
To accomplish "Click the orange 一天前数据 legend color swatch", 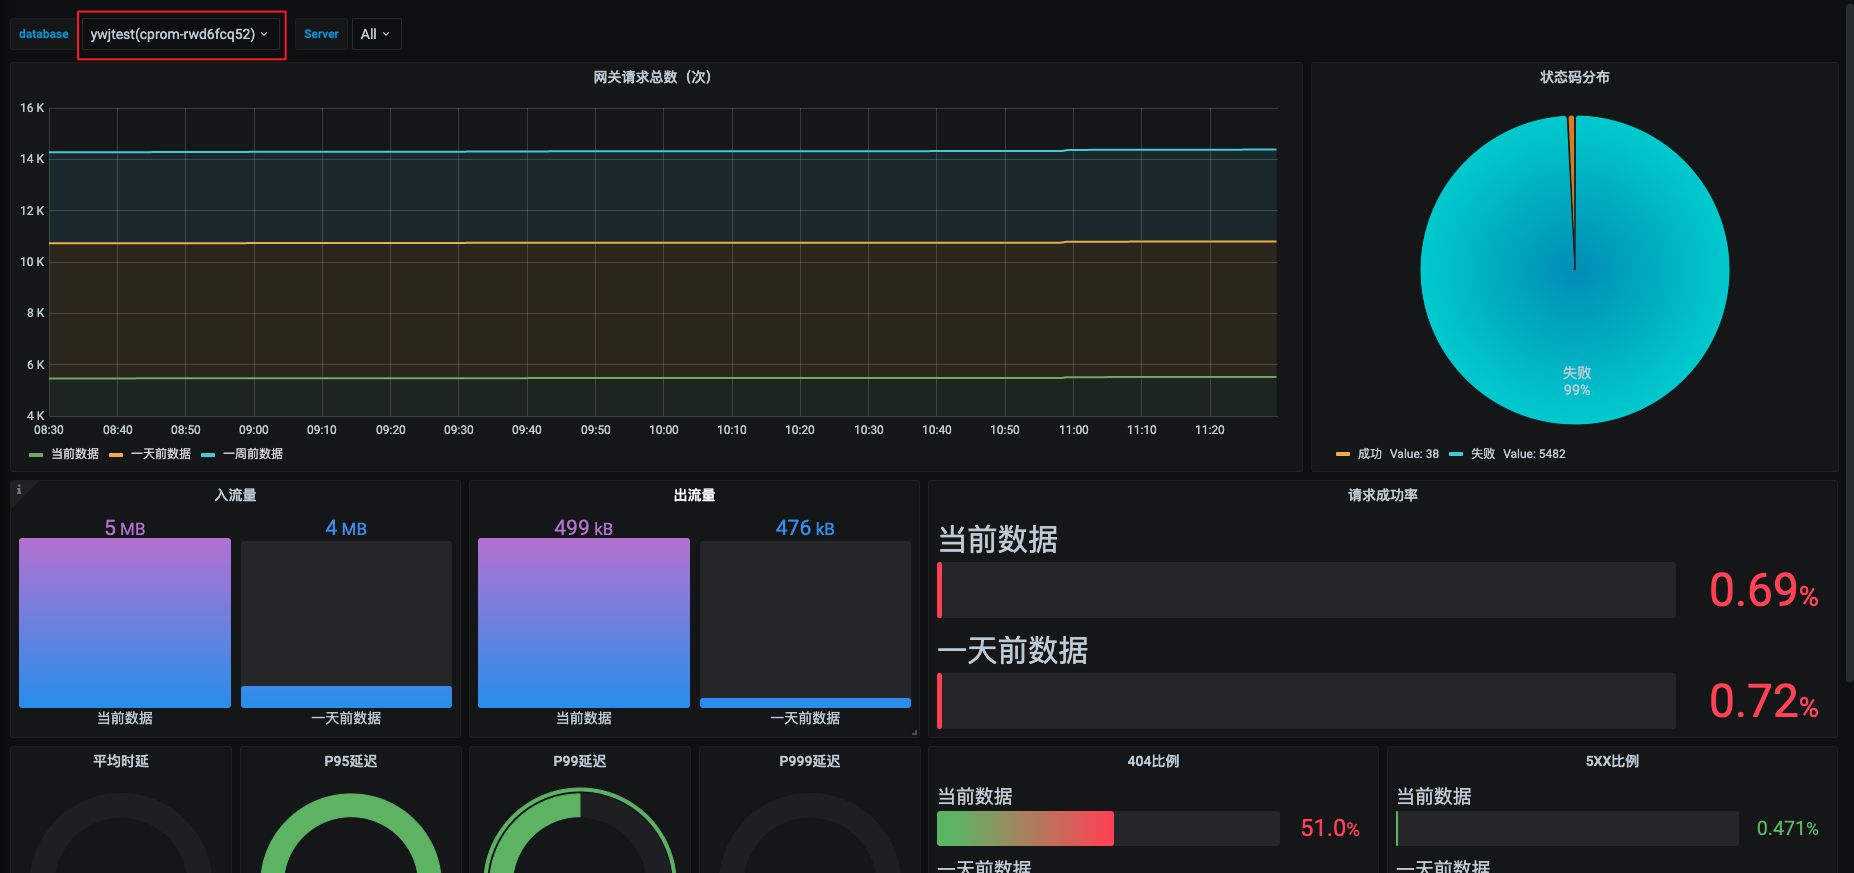I will (116, 455).
